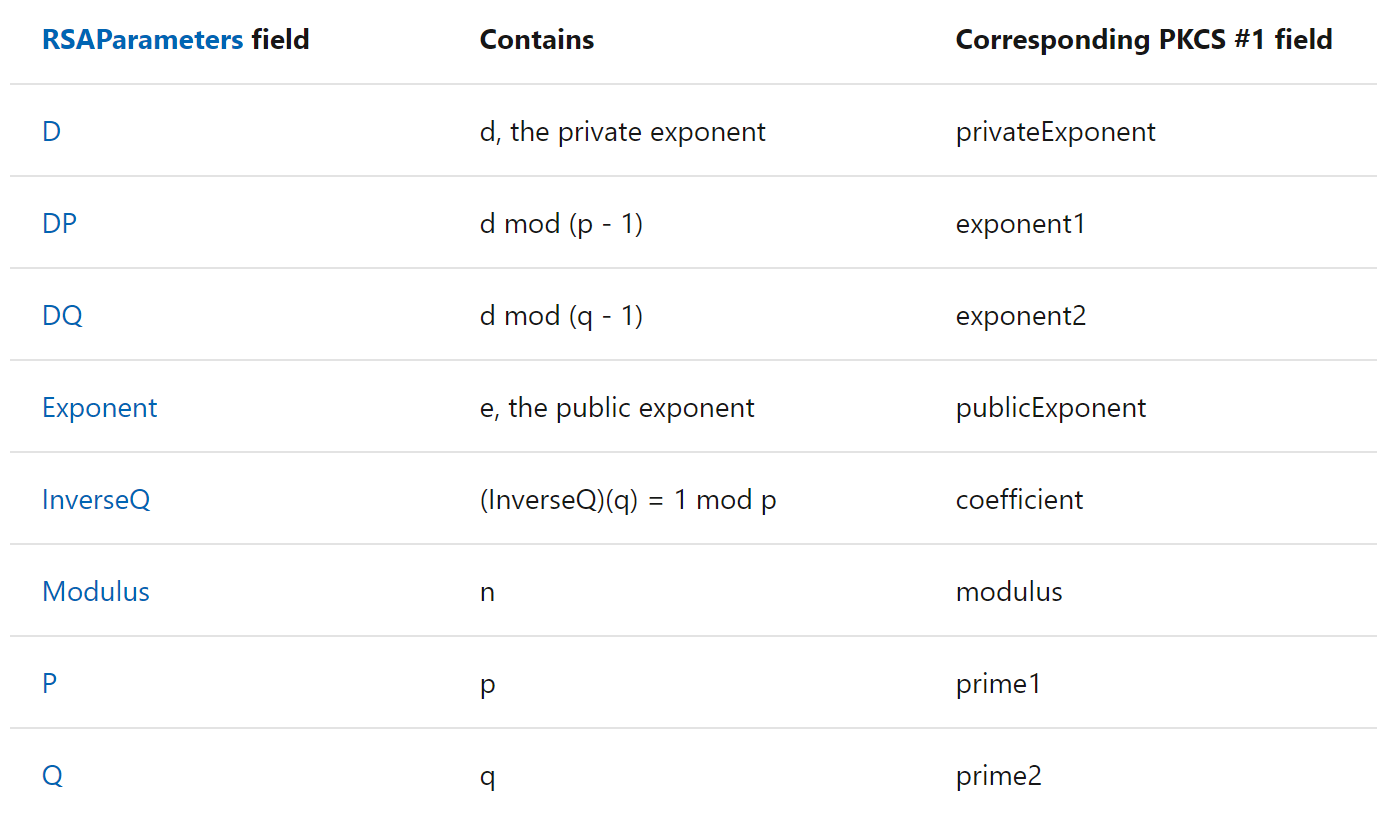This screenshot has width=1377, height=840.
Task: Follow the P field link
Action: pos(50,684)
